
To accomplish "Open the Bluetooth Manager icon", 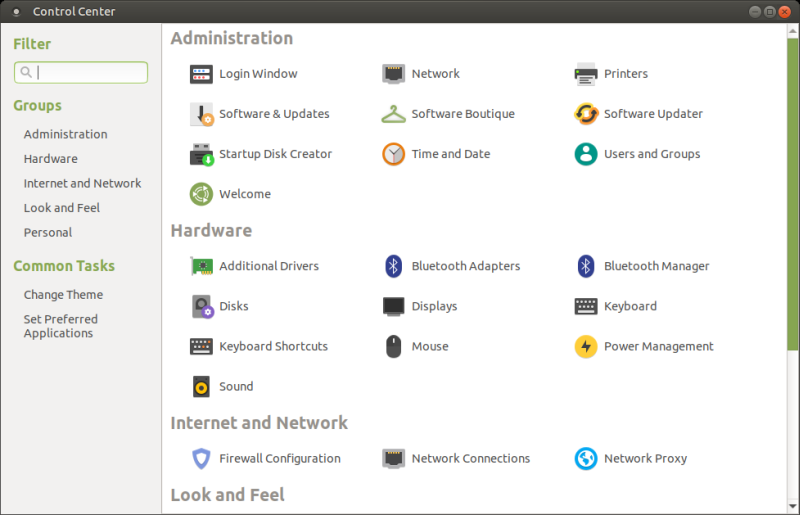I will [586, 266].
